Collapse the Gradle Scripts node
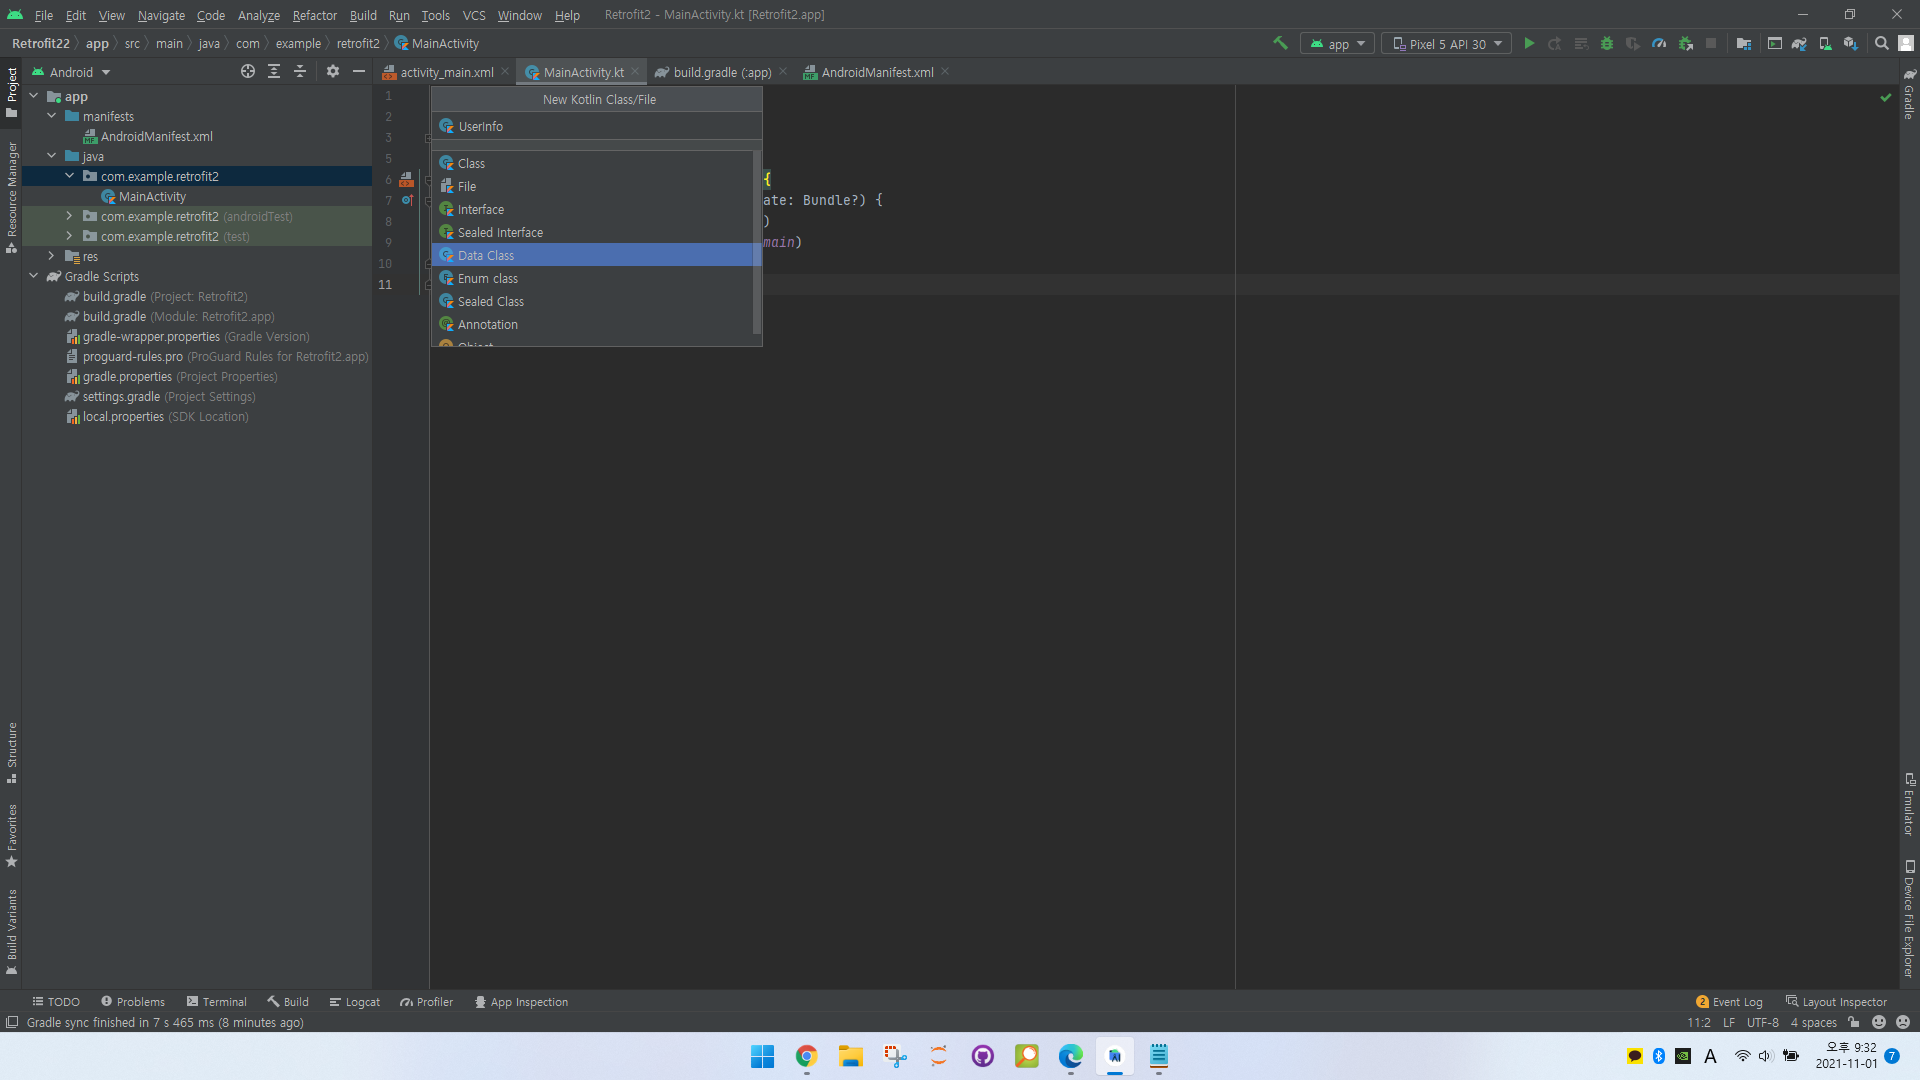This screenshot has height=1080, width=1920. pyautogui.click(x=33, y=276)
